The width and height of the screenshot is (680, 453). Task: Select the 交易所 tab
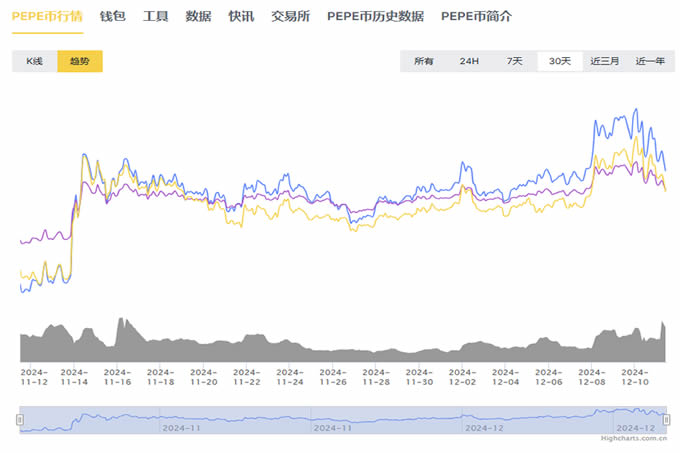coord(291,16)
